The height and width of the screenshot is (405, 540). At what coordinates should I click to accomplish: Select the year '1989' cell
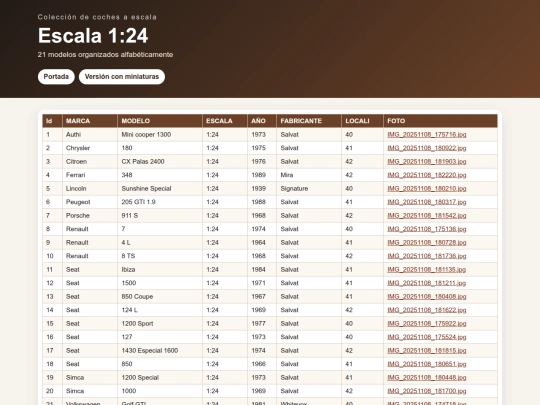pyautogui.click(x=262, y=175)
